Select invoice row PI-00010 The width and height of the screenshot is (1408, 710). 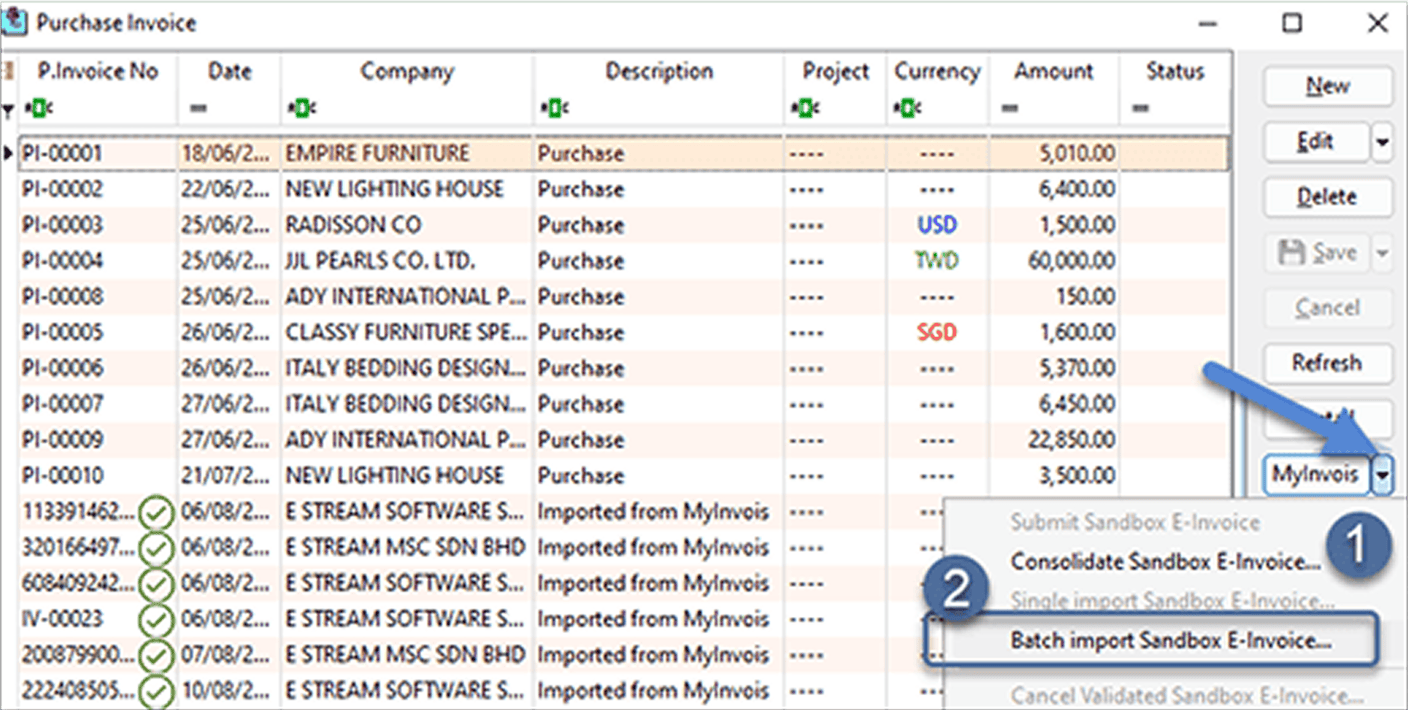point(624,476)
